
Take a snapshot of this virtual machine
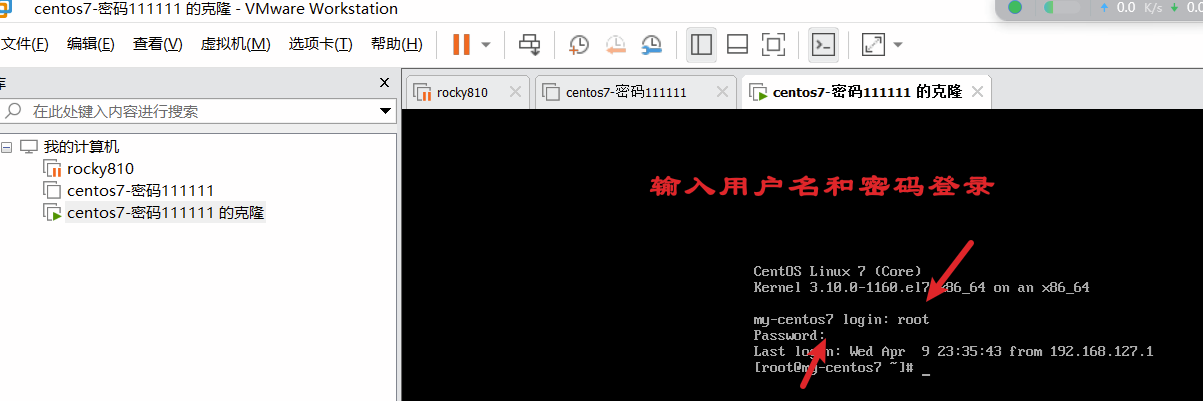click(x=579, y=44)
